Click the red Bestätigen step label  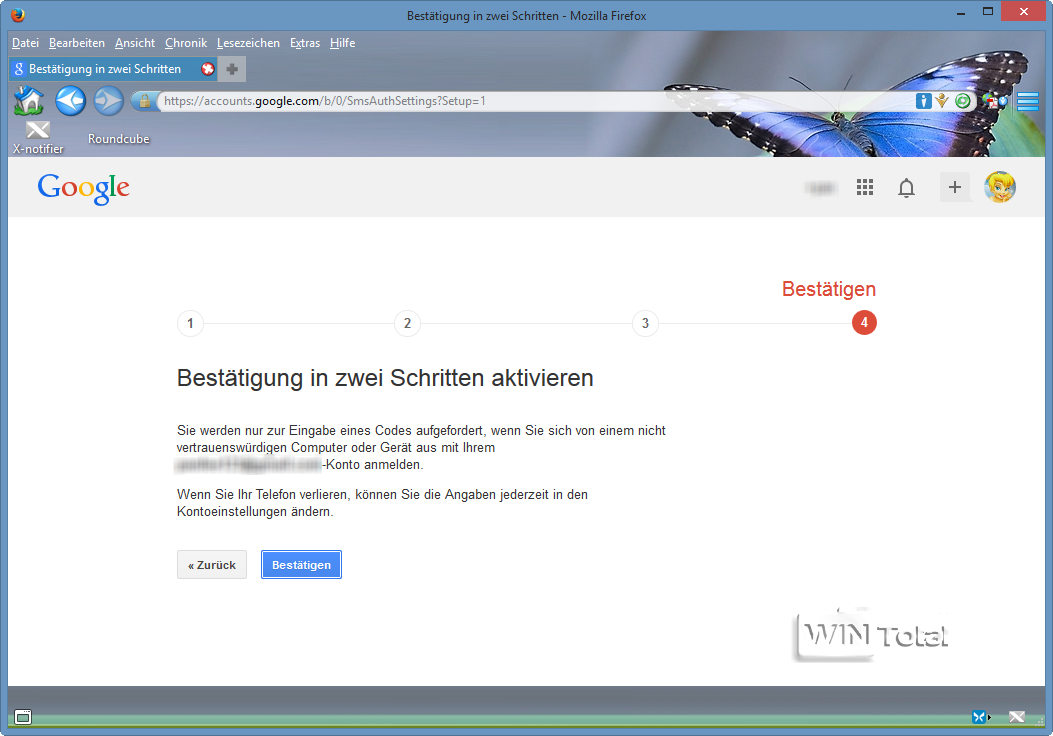coord(829,289)
